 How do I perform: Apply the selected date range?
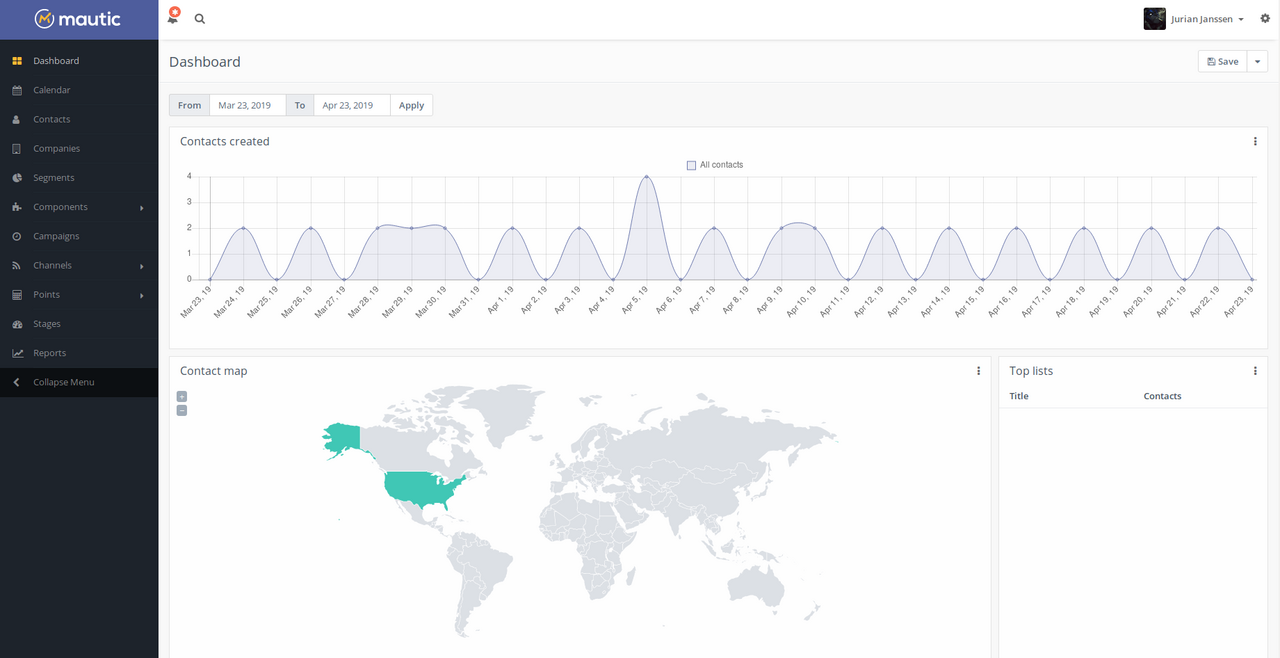[x=411, y=105]
